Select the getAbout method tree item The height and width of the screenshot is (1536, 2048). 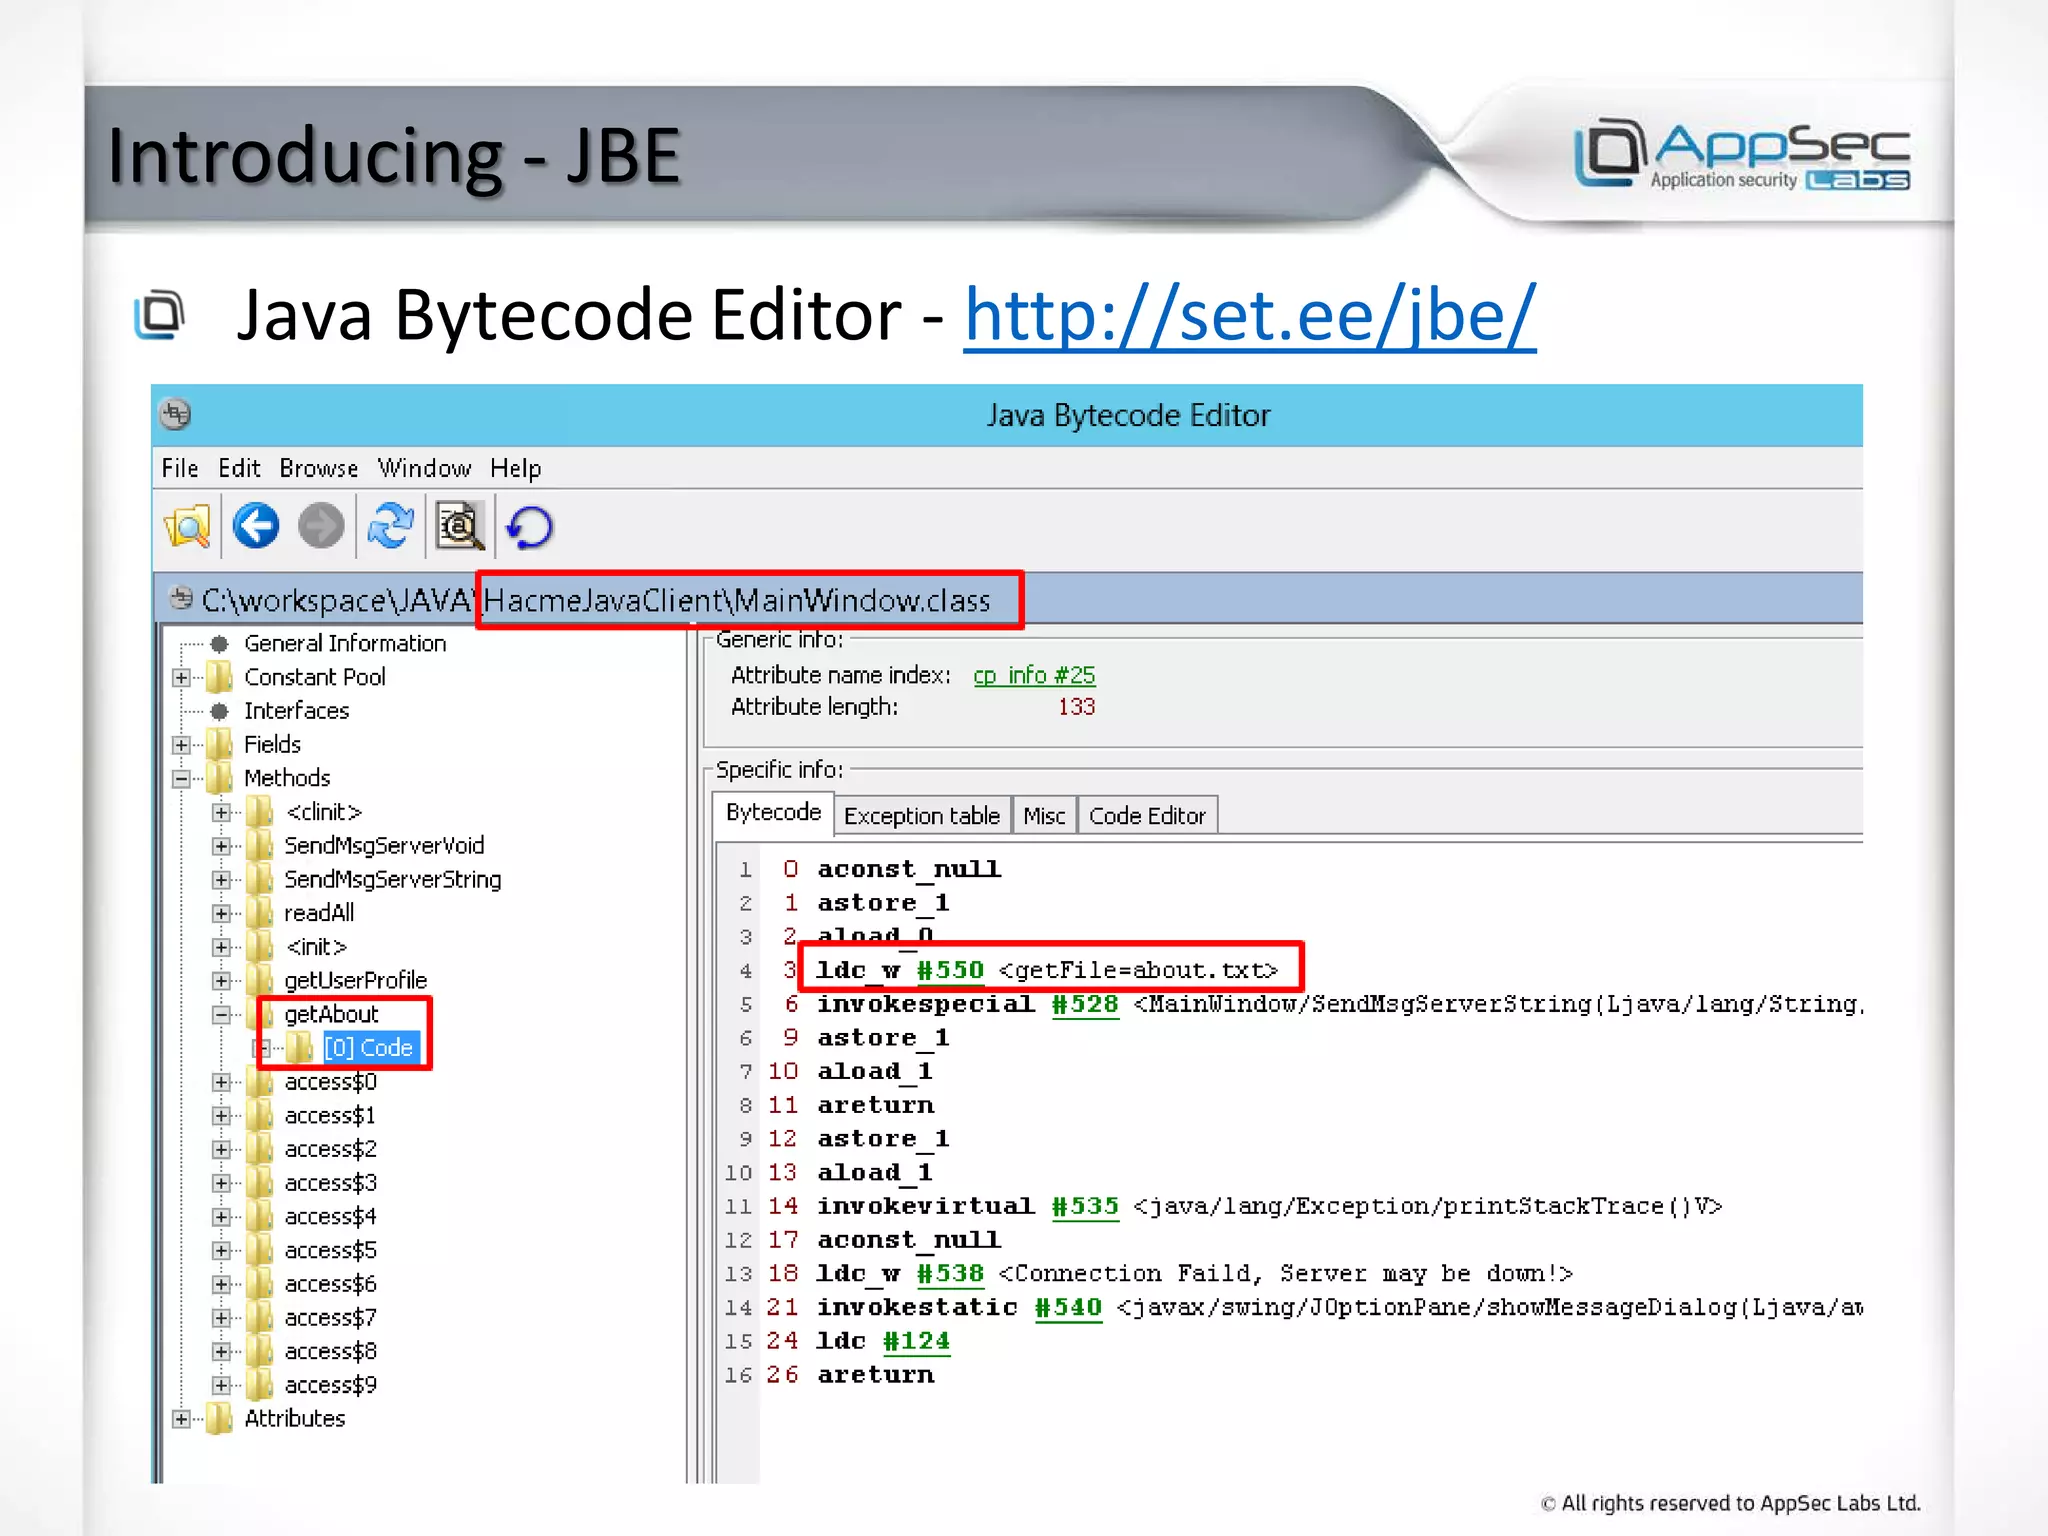point(332,1014)
